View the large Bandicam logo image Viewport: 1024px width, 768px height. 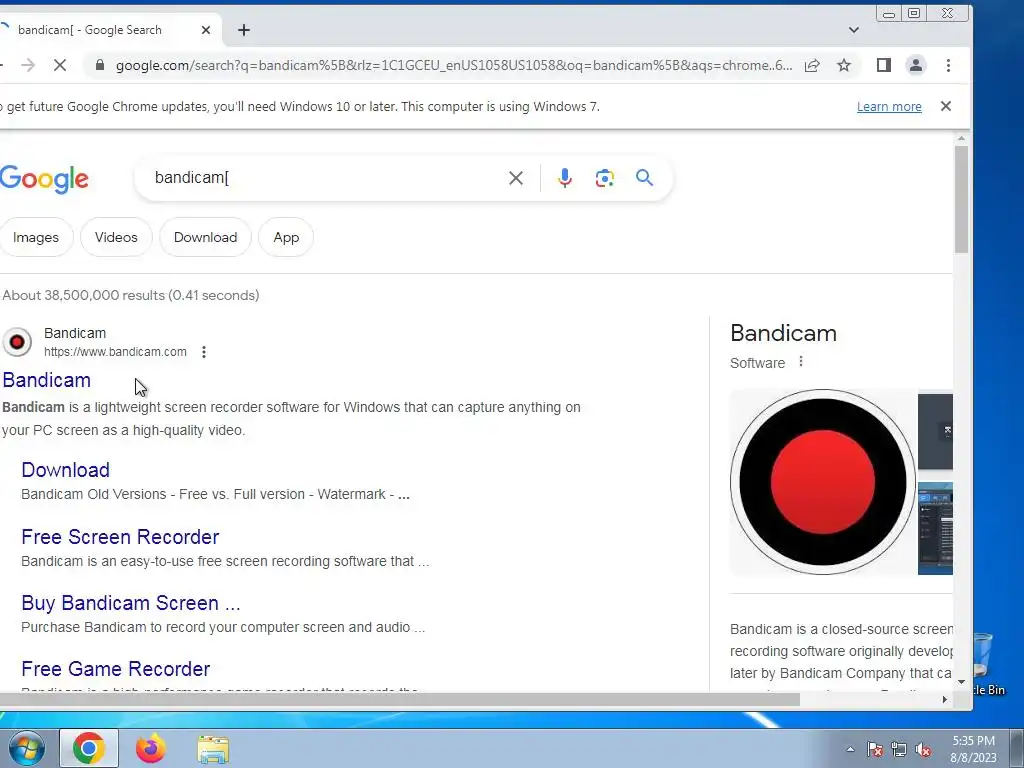[x=822, y=482]
